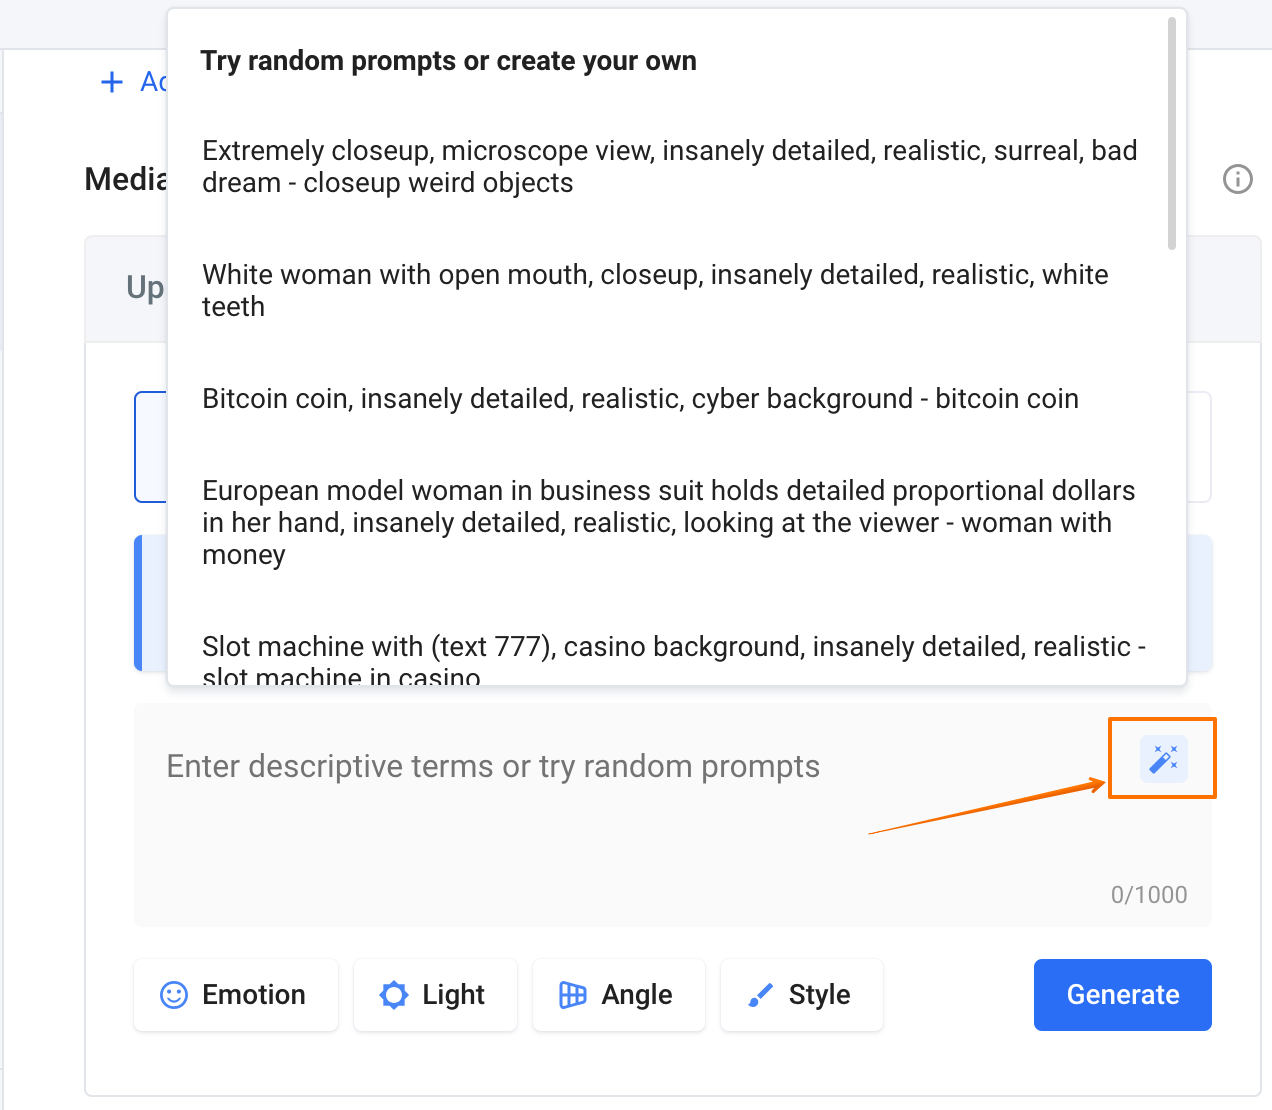1272x1110 pixels.
Task: Click the info circle icon
Action: click(1237, 179)
